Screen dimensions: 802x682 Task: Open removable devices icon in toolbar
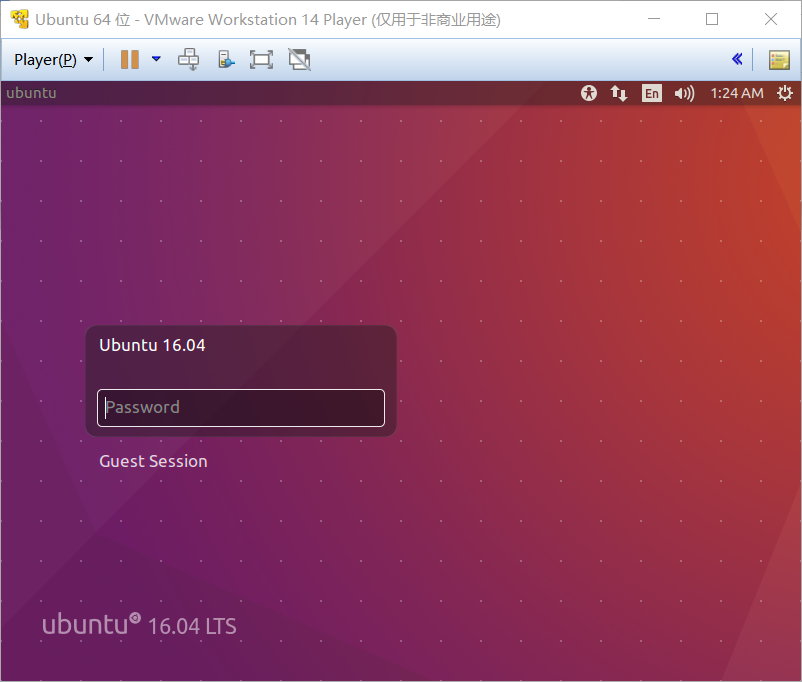pos(226,60)
